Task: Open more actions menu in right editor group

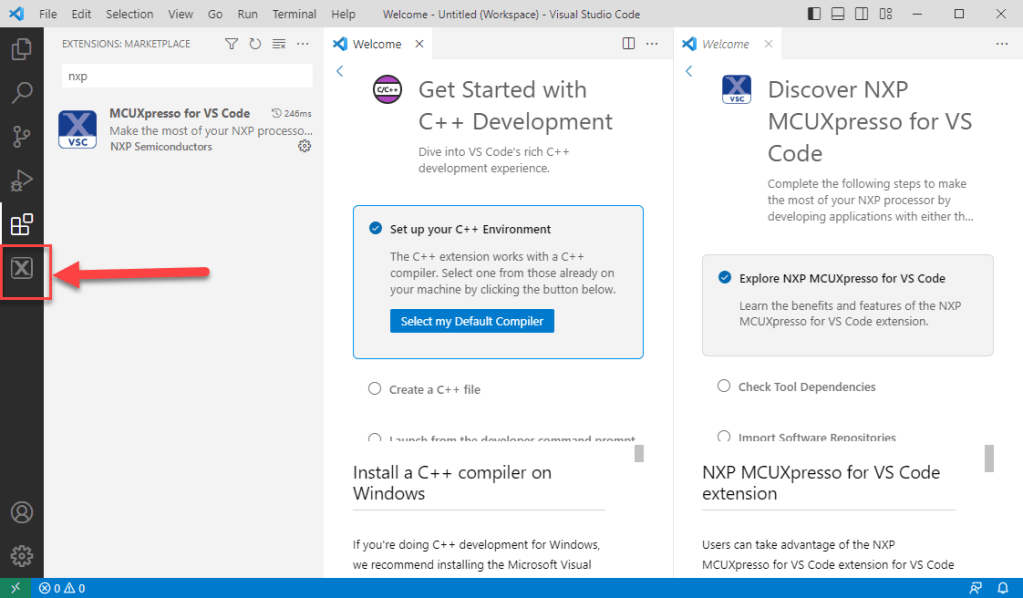Action: tap(1001, 44)
